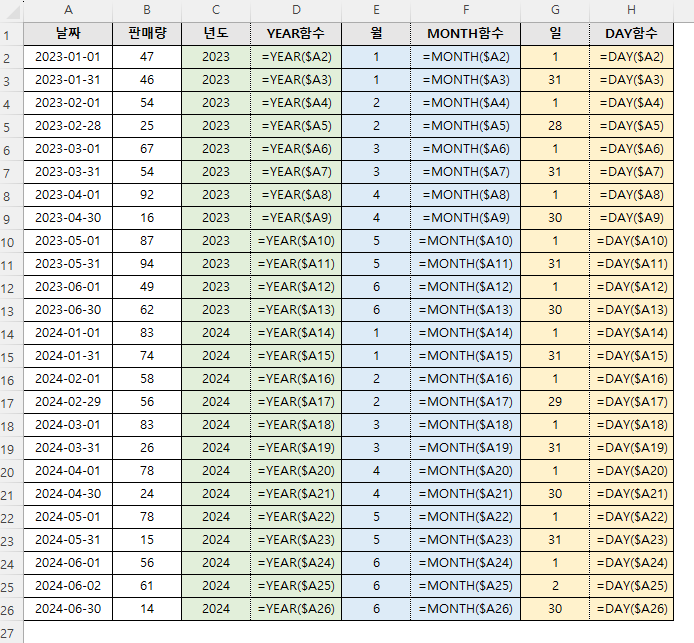
Task: Select month value 6 in row 26
Action: [376, 609]
